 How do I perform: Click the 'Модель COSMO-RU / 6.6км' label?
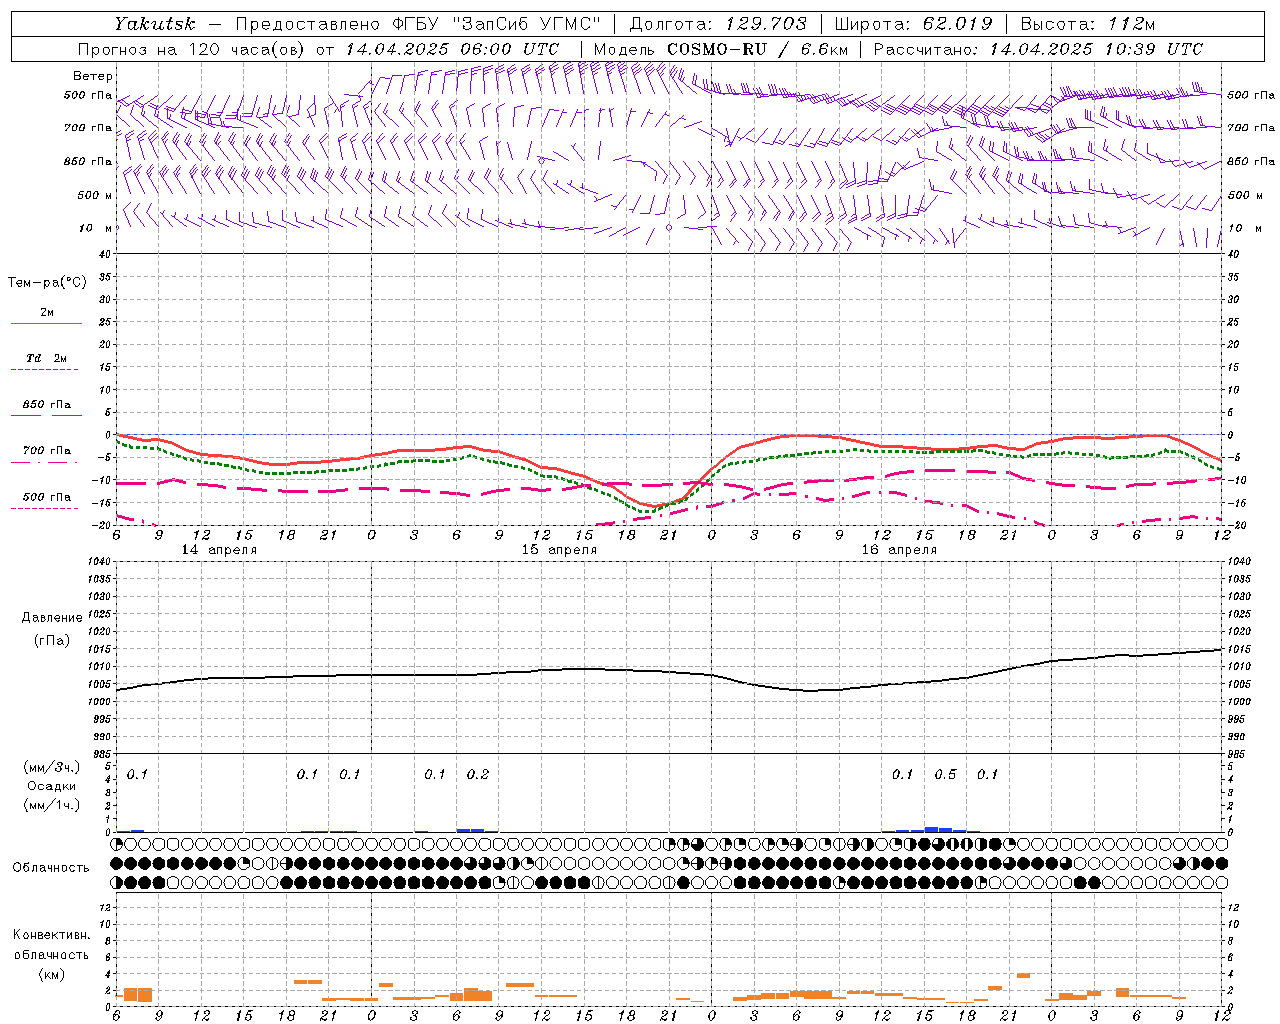click(720, 49)
